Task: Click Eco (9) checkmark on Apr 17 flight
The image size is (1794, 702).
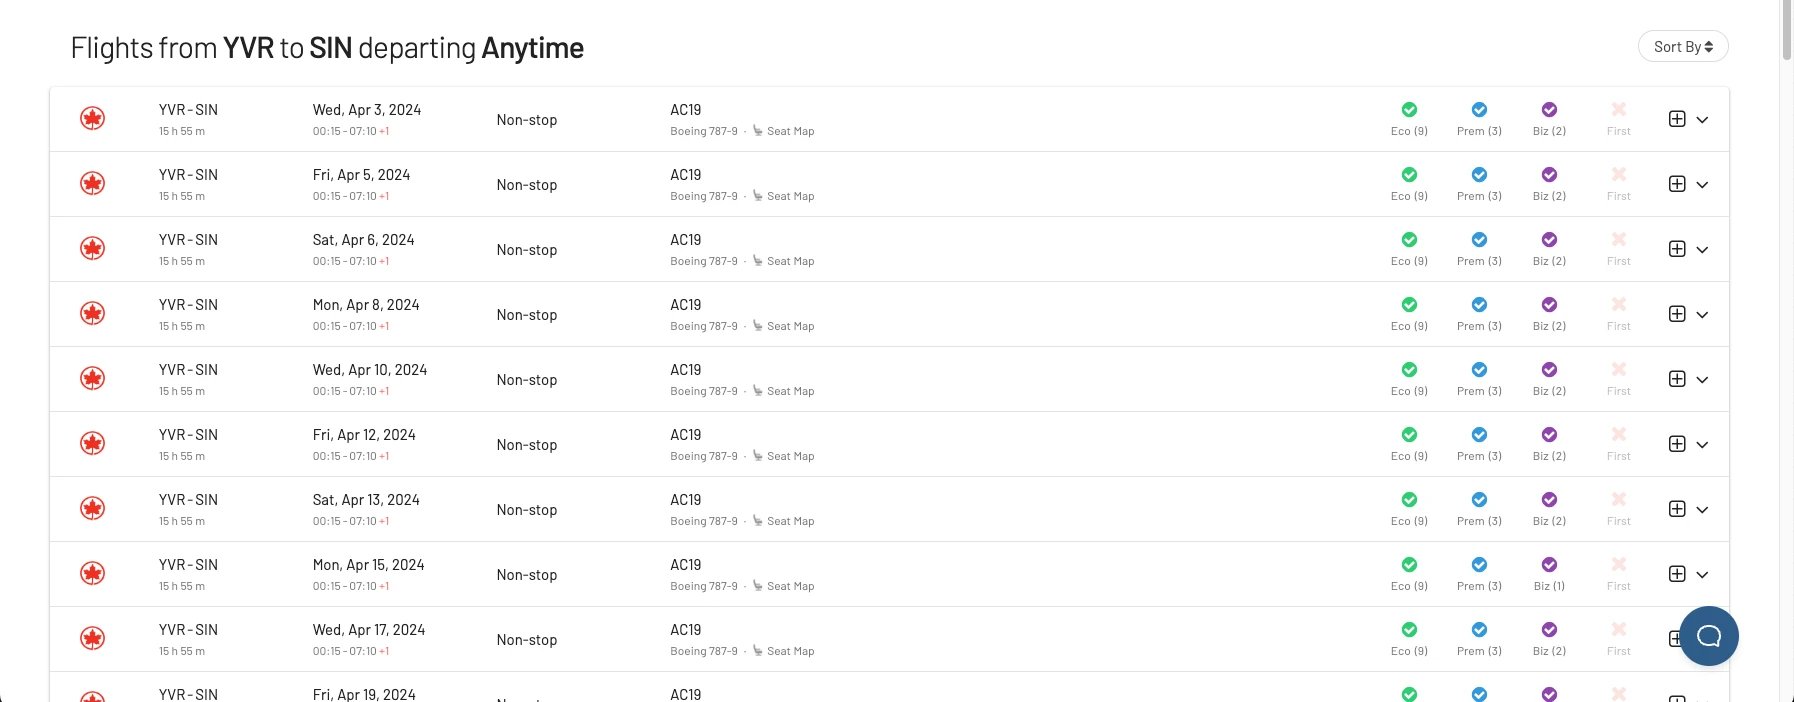Action: tap(1409, 630)
